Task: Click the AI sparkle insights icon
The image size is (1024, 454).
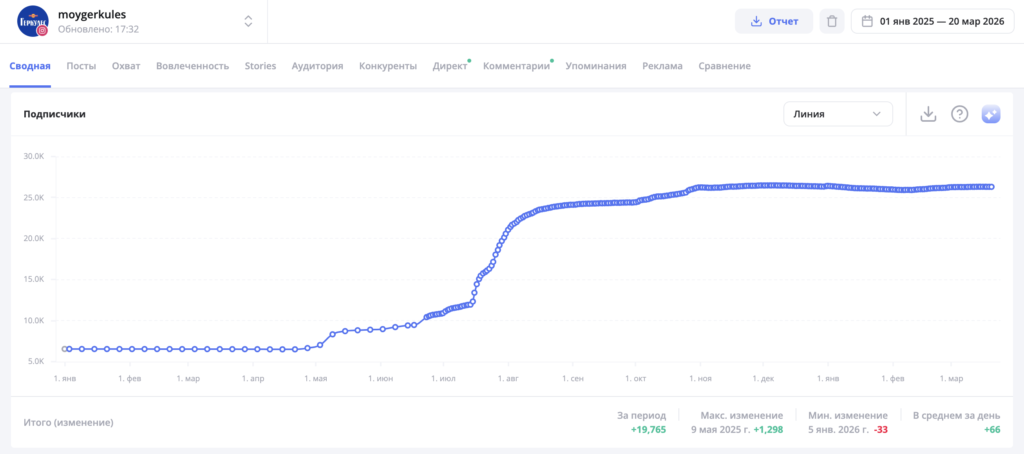Action: pos(991,114)
